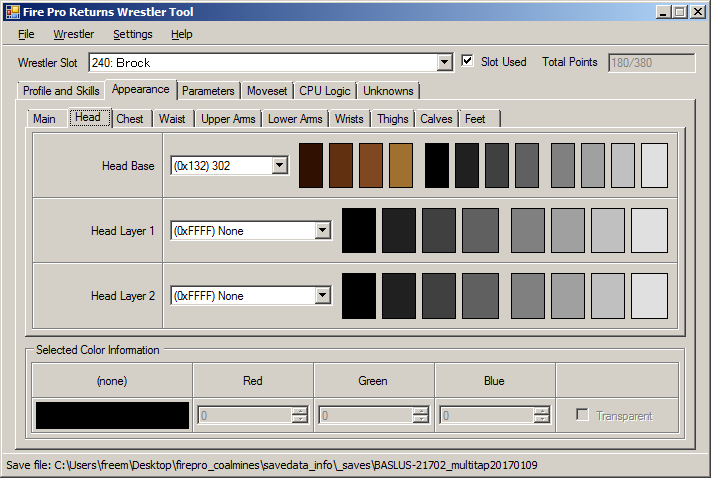Open the File menu

(x=26, y=34)
